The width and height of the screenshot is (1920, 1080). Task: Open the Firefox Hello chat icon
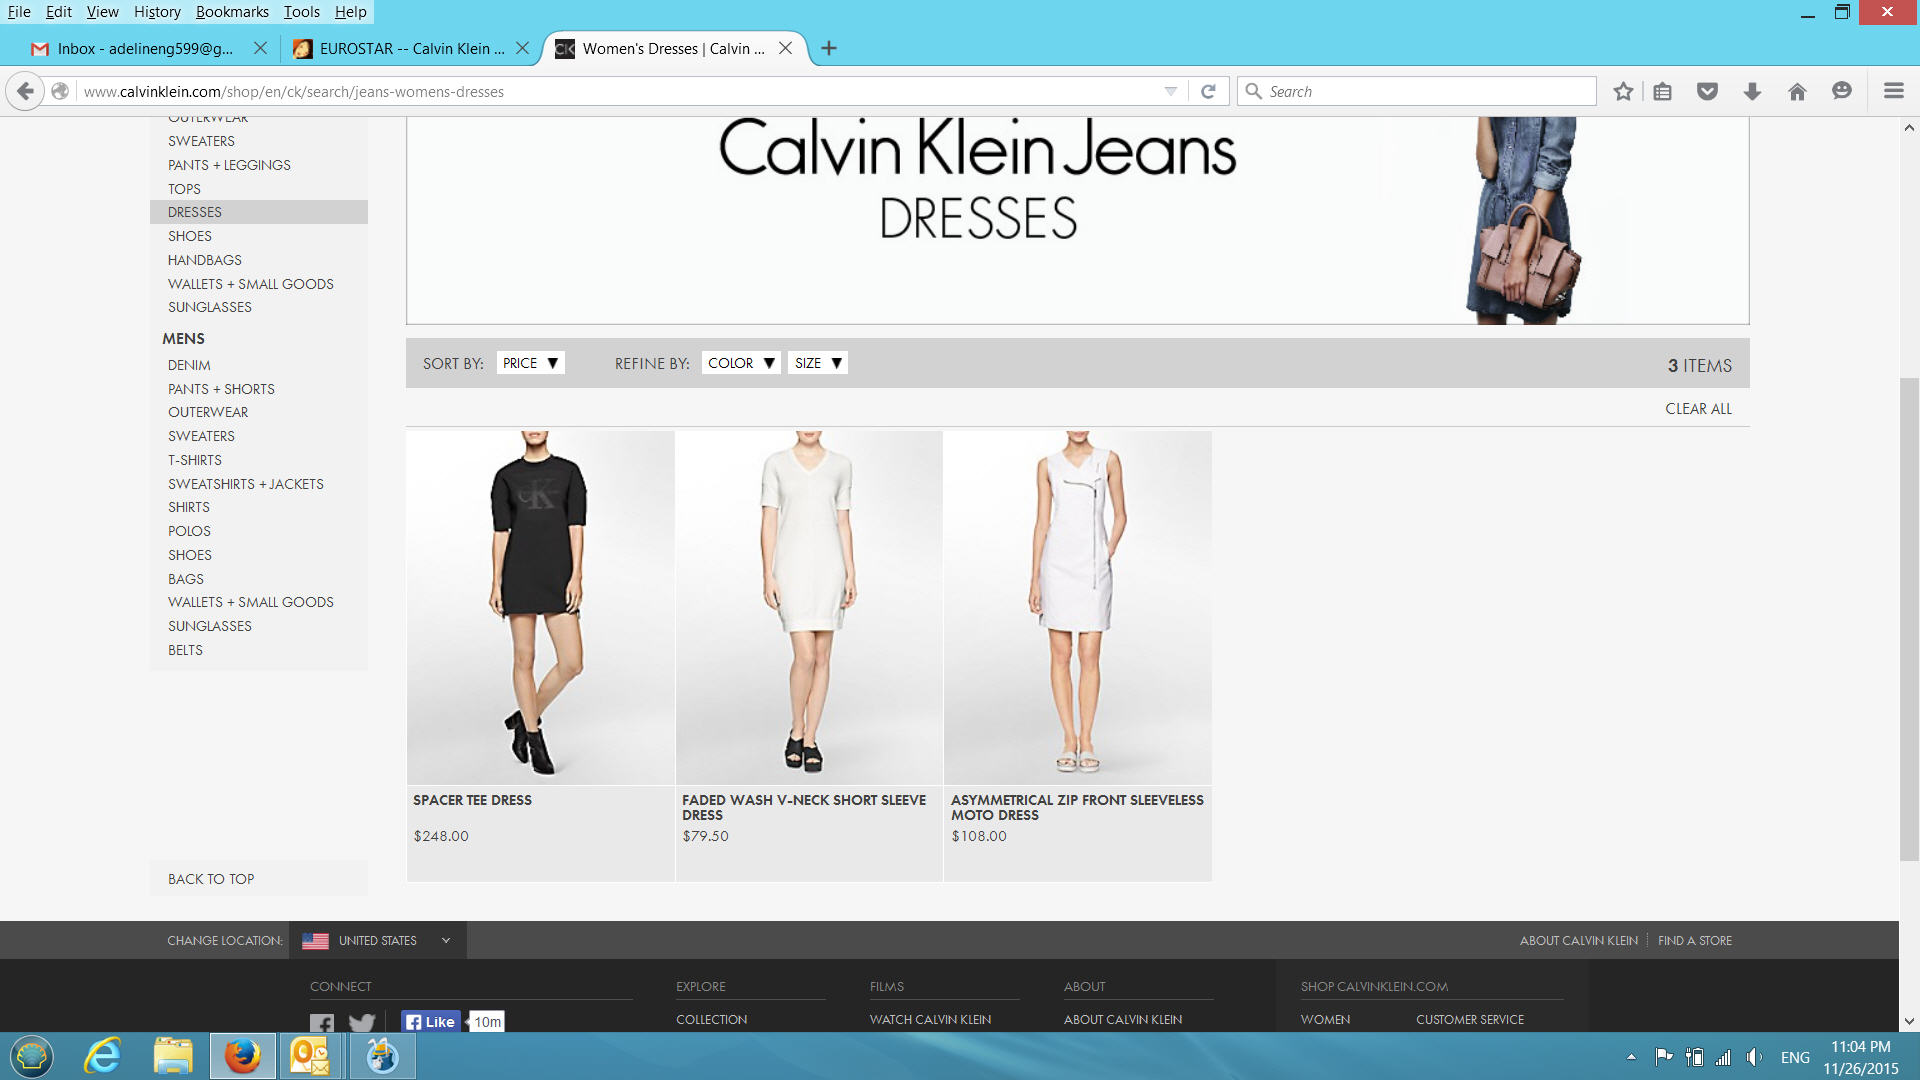(1842, 91)
